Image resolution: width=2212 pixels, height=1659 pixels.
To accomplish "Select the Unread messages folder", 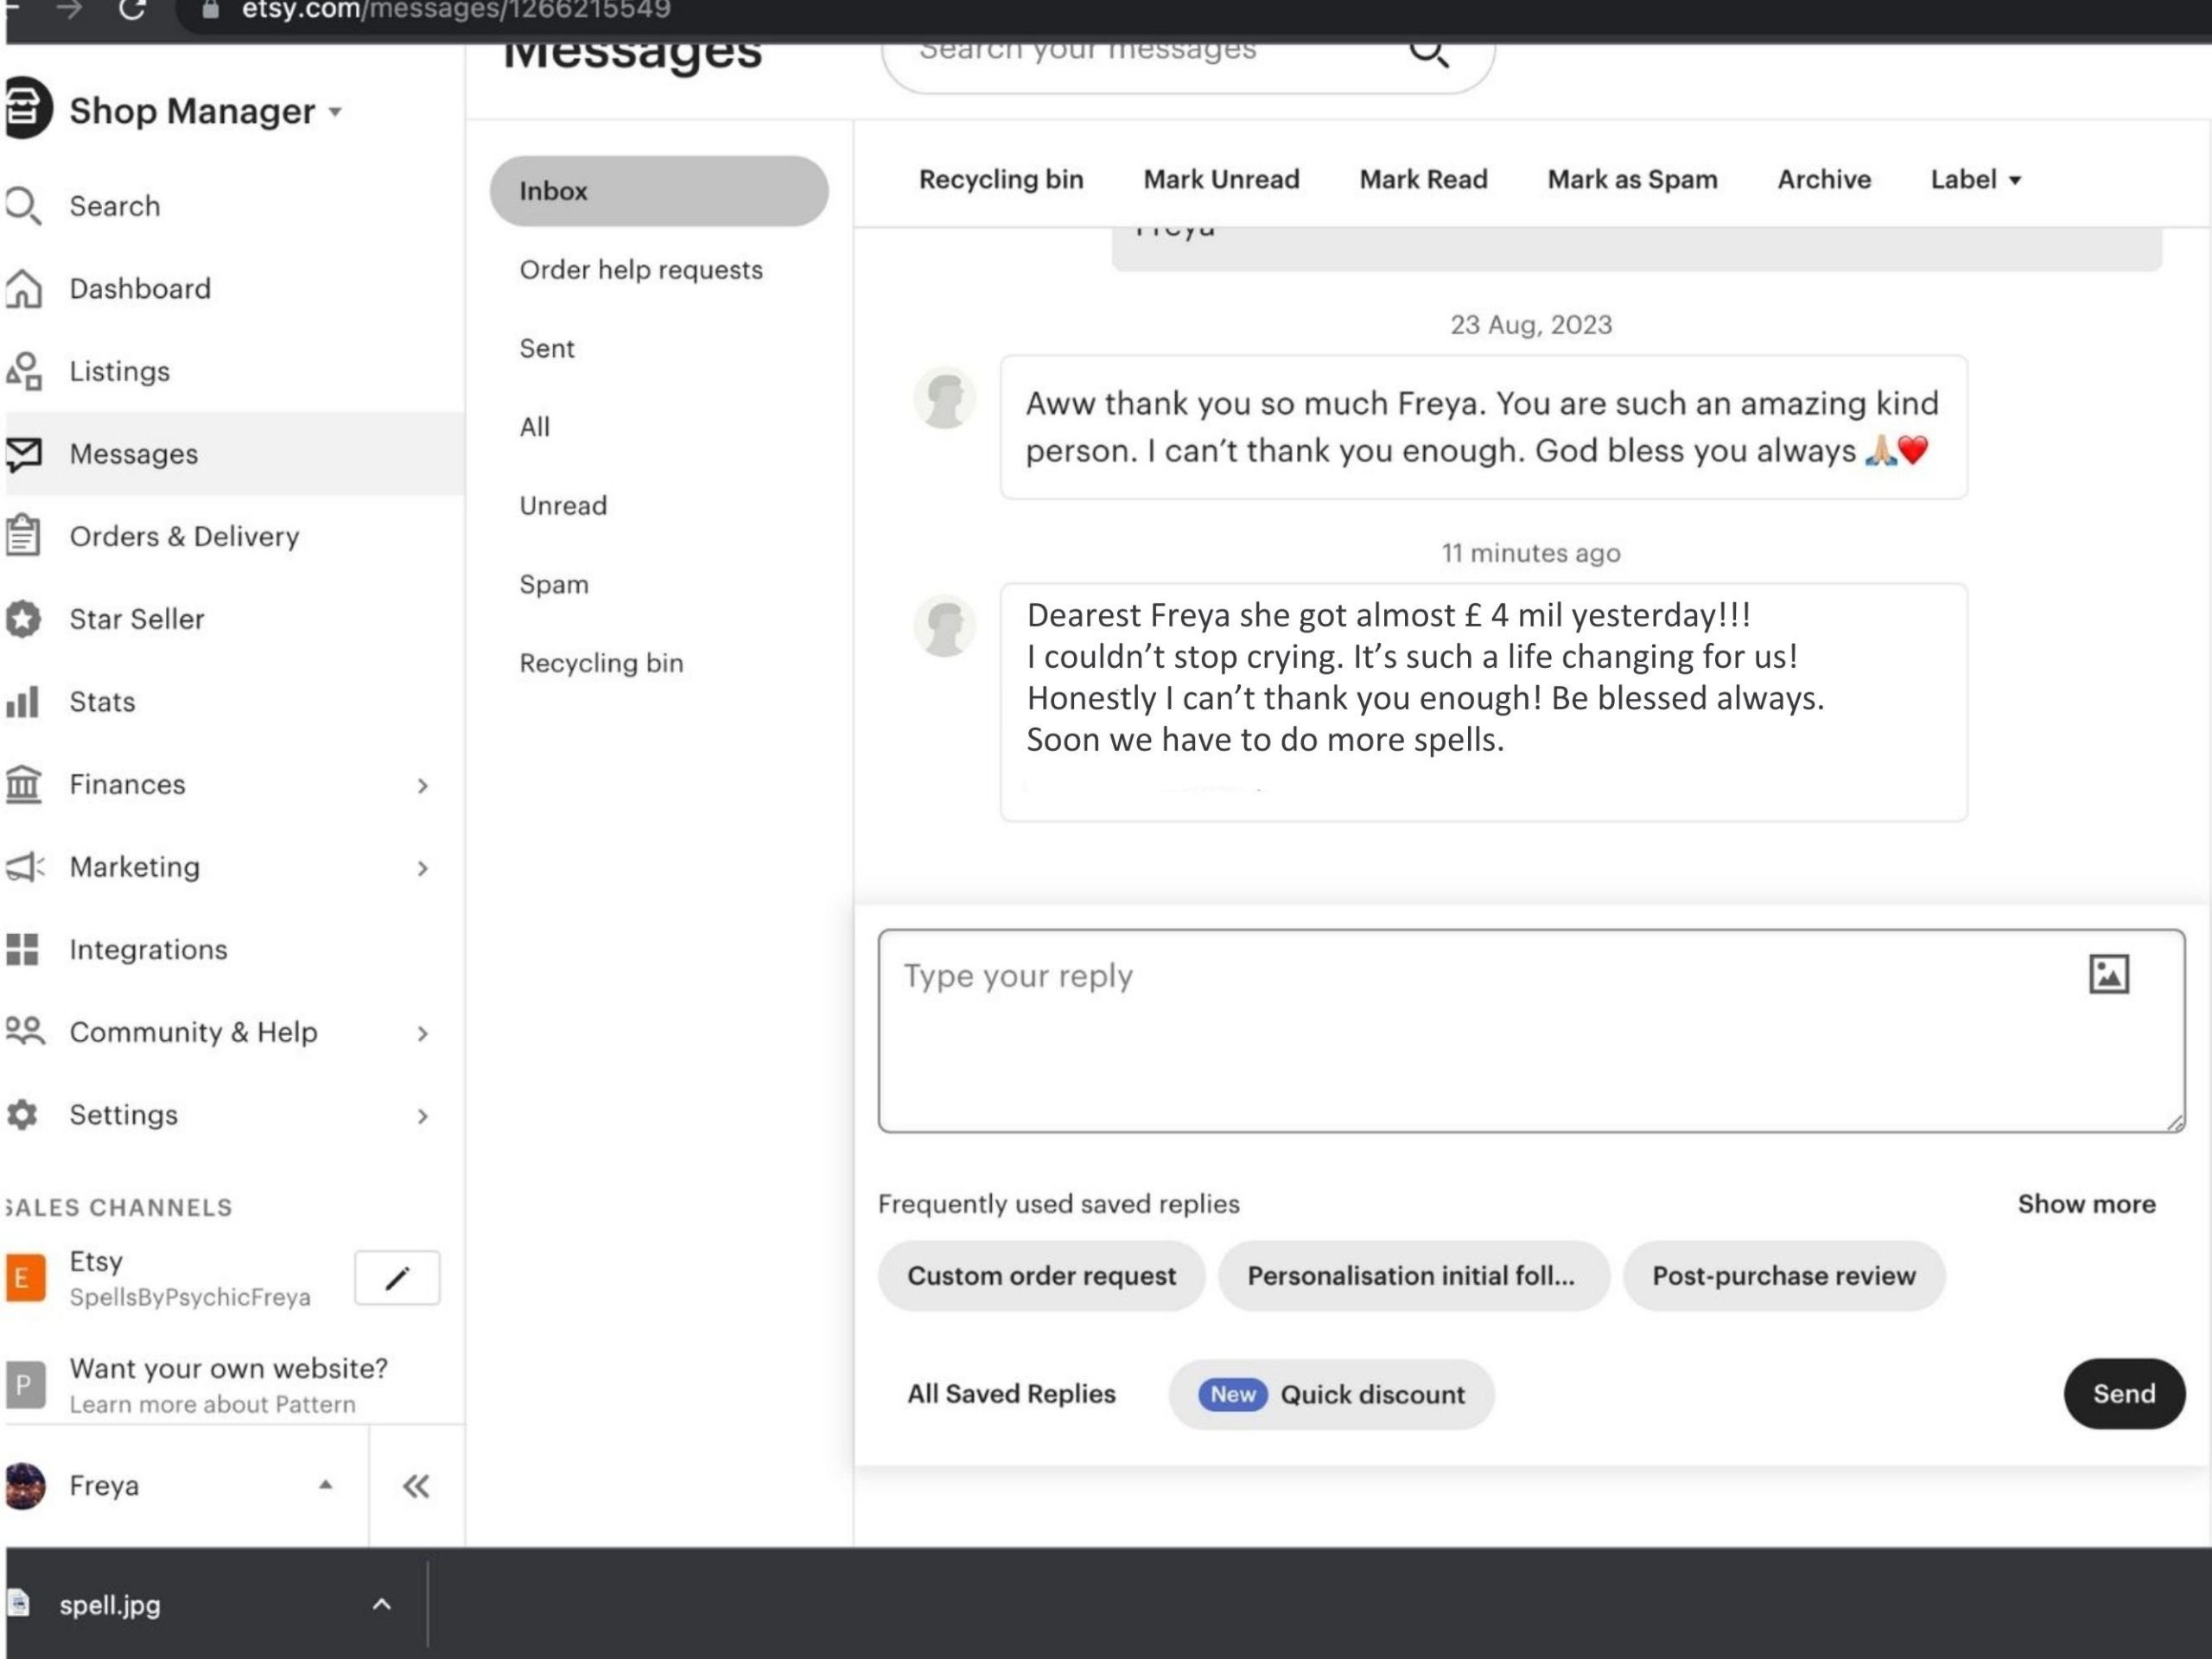I will (x=563, y=506).
